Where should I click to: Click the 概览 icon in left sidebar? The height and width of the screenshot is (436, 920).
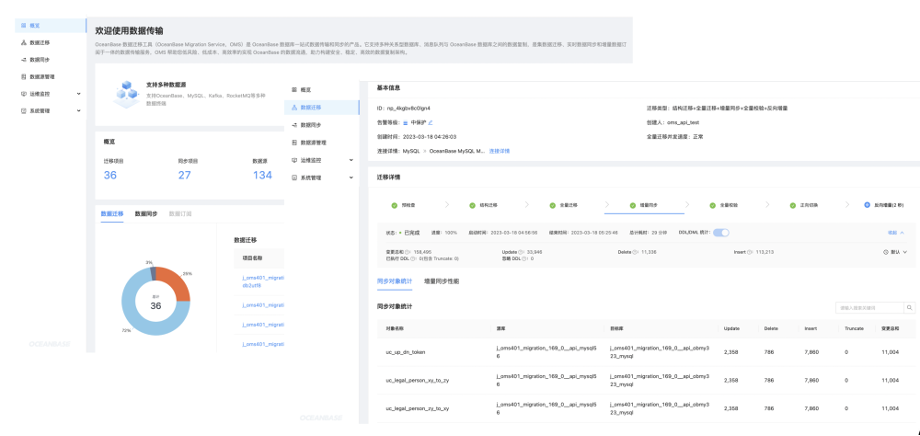pyautogui.click(x=23, y=24)
